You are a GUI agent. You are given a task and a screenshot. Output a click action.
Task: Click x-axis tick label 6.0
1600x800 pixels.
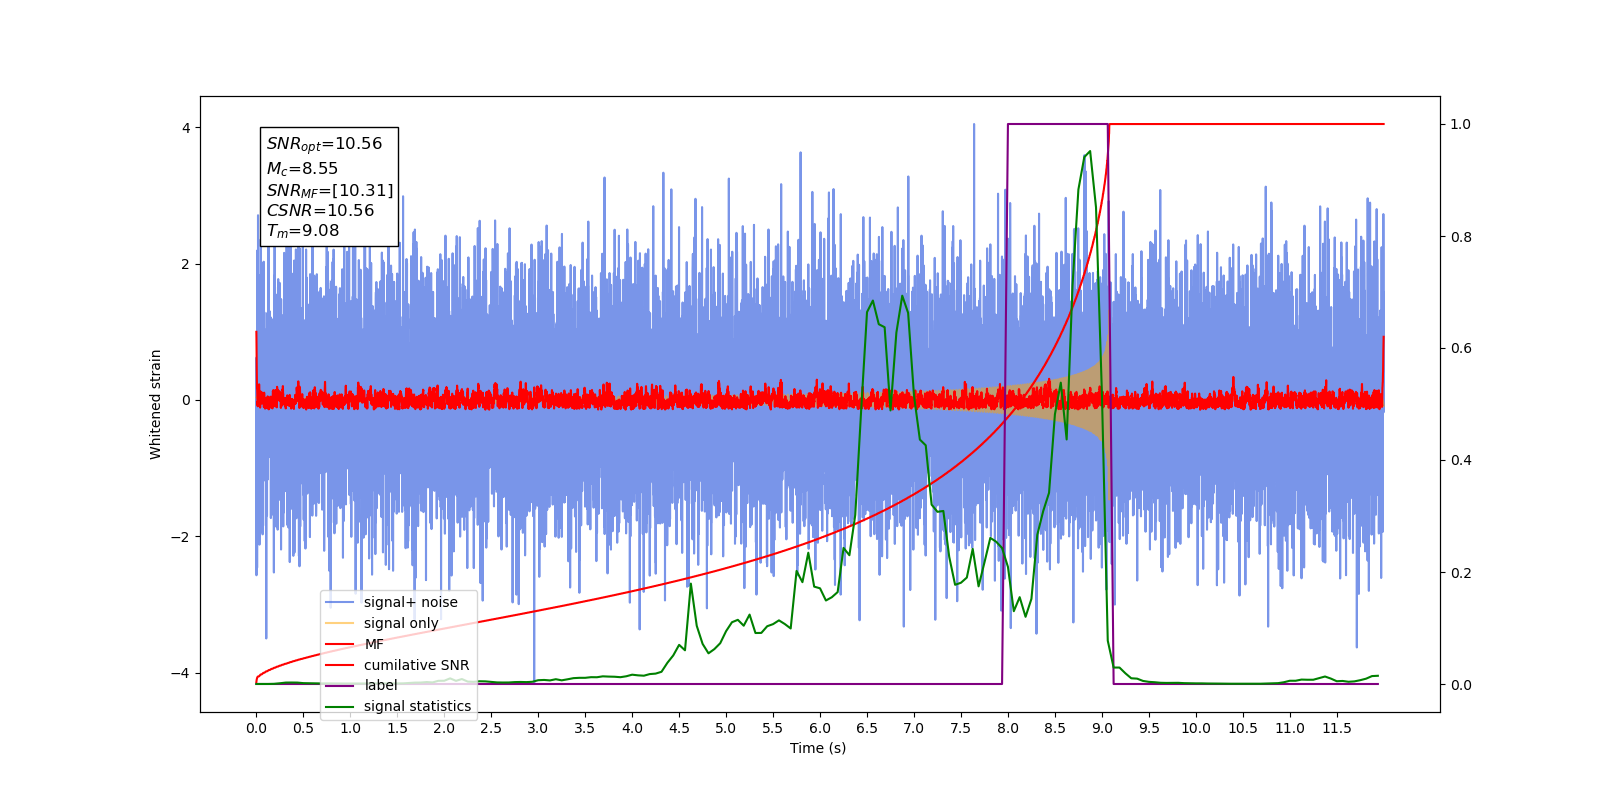[x=820, y=728]
